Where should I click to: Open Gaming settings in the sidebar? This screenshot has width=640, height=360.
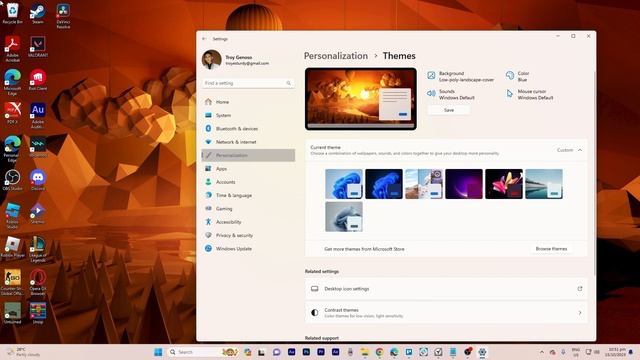point(248,209)
